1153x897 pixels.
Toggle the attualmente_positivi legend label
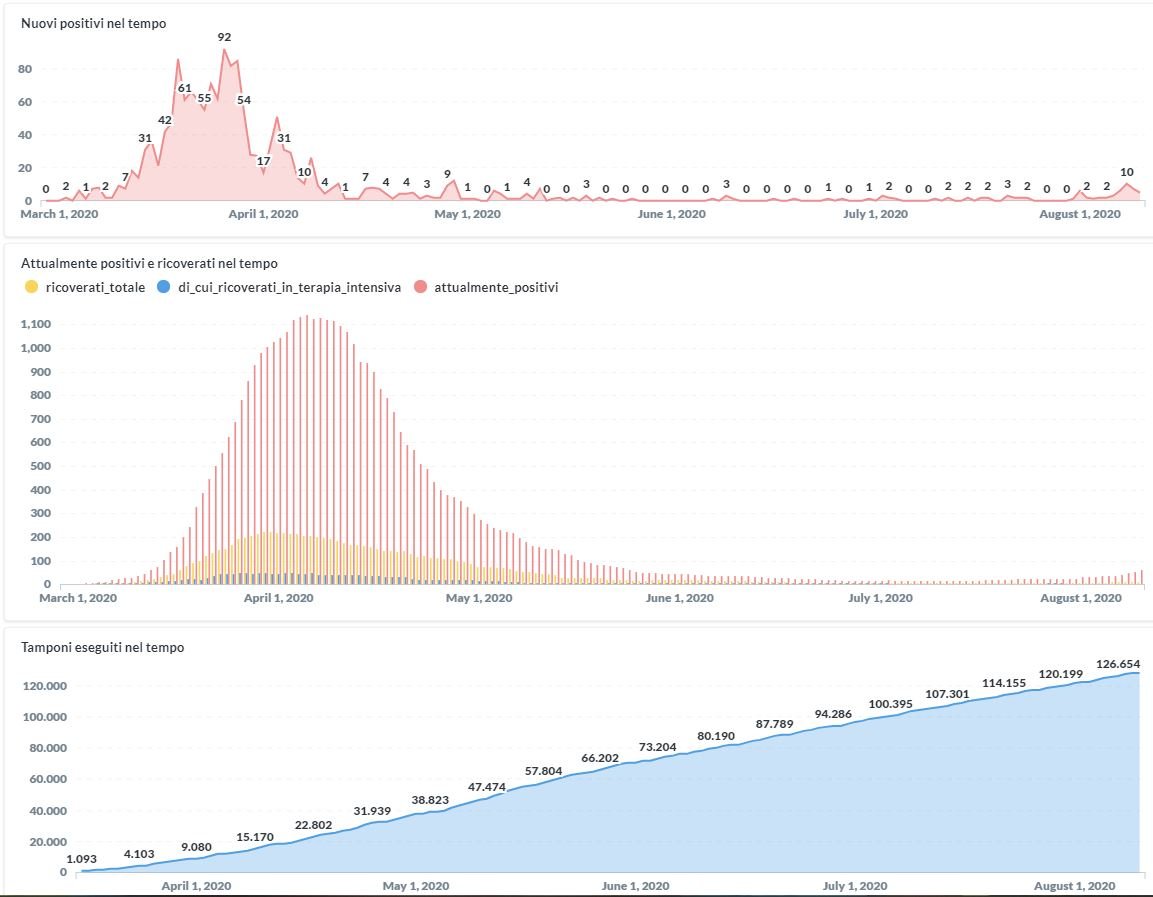click(x=496, y=287)
